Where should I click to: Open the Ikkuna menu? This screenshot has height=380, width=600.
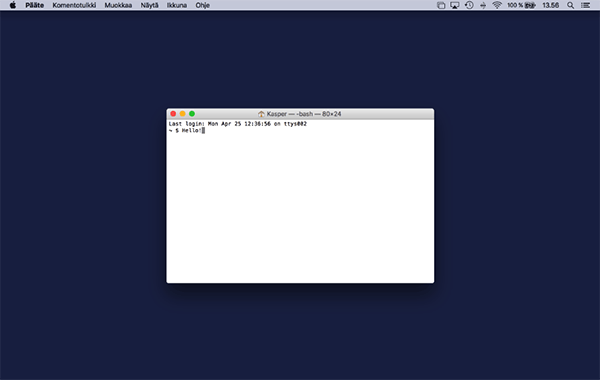[177, 5]
